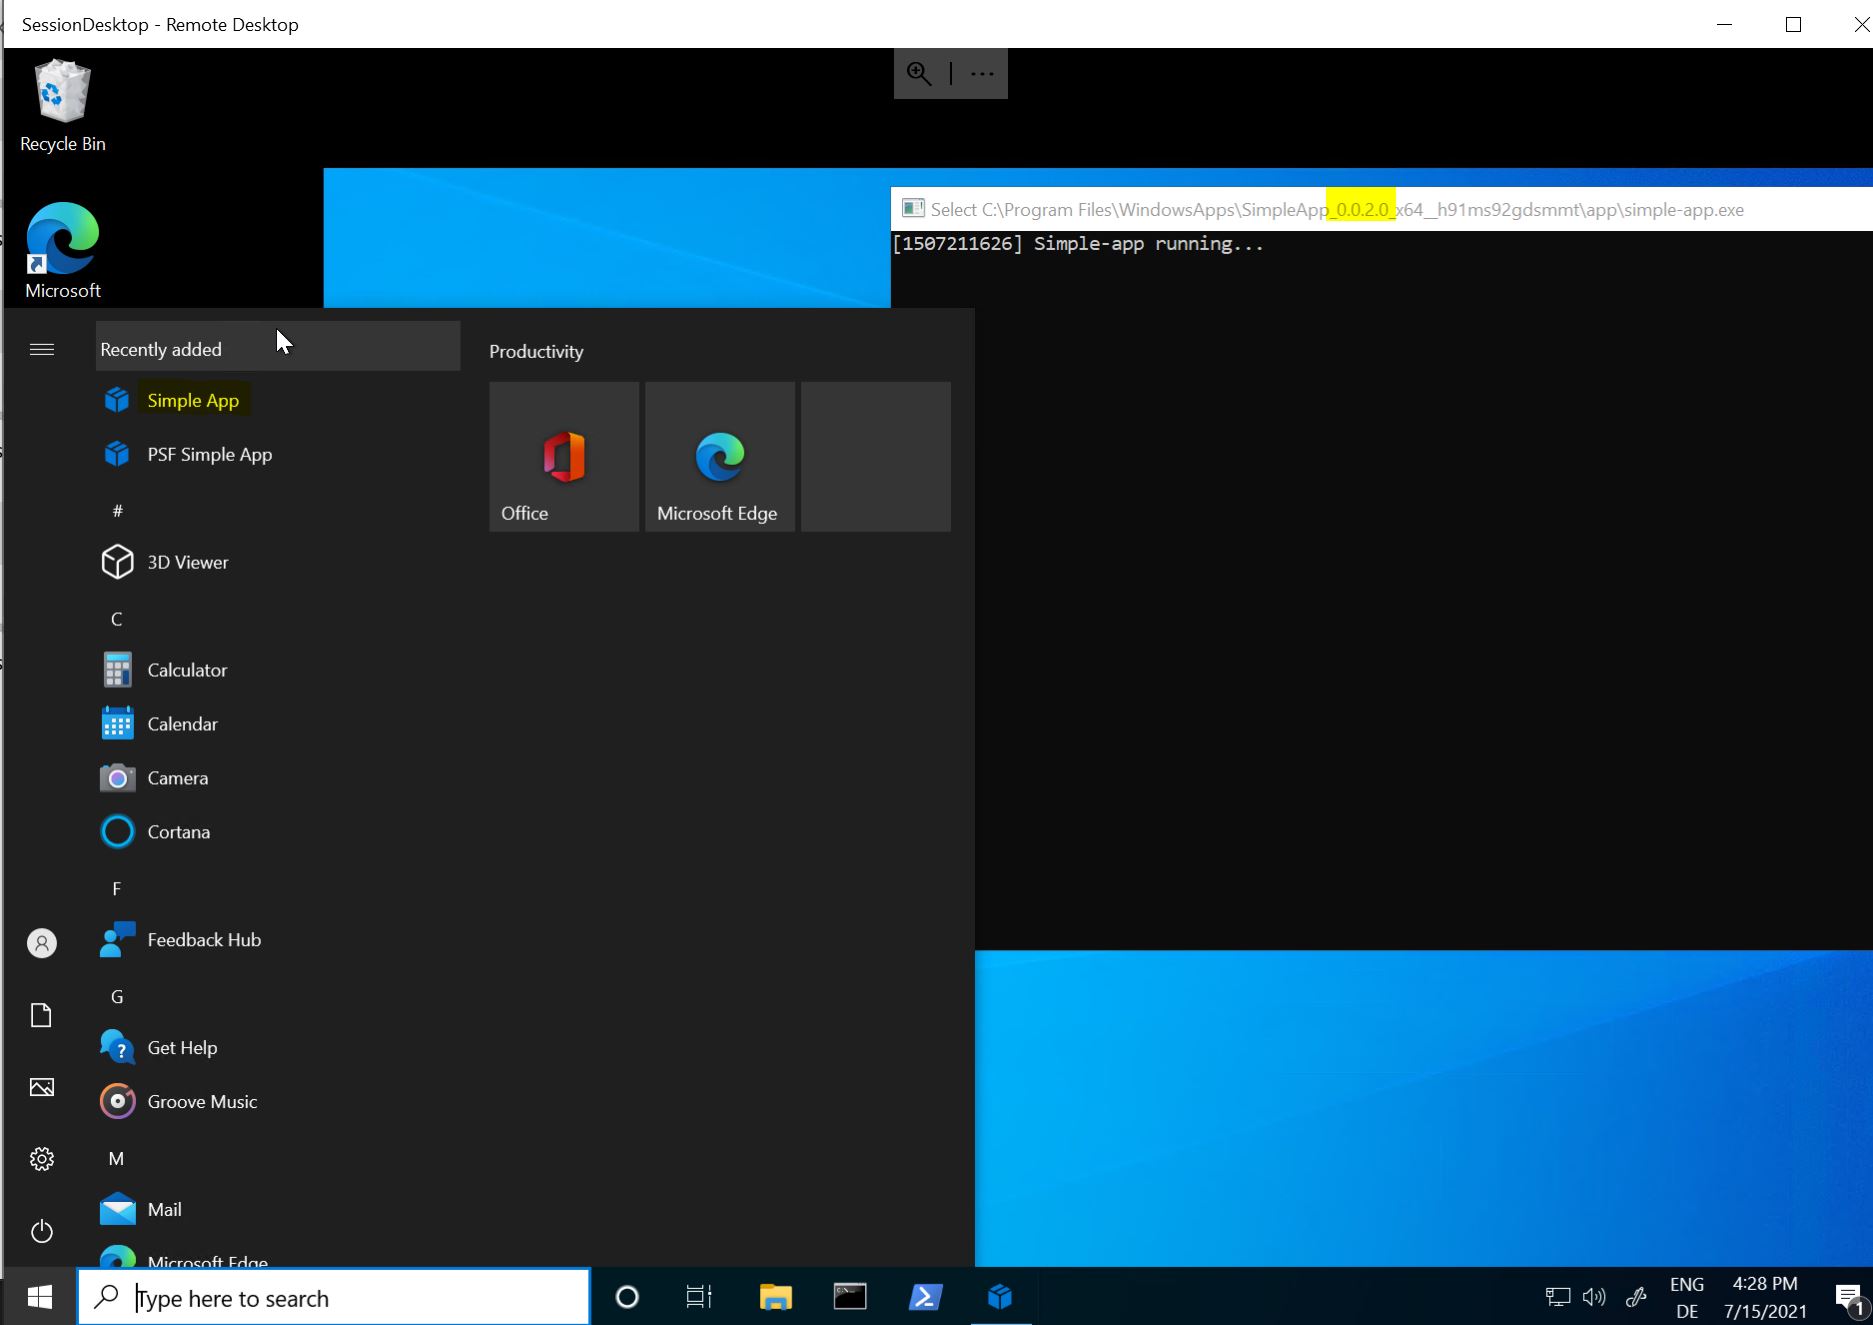Open Task View on taskbar
Viewport: 1873px width, 1325px height.
pyautogui.click(x=699, y=1297)
